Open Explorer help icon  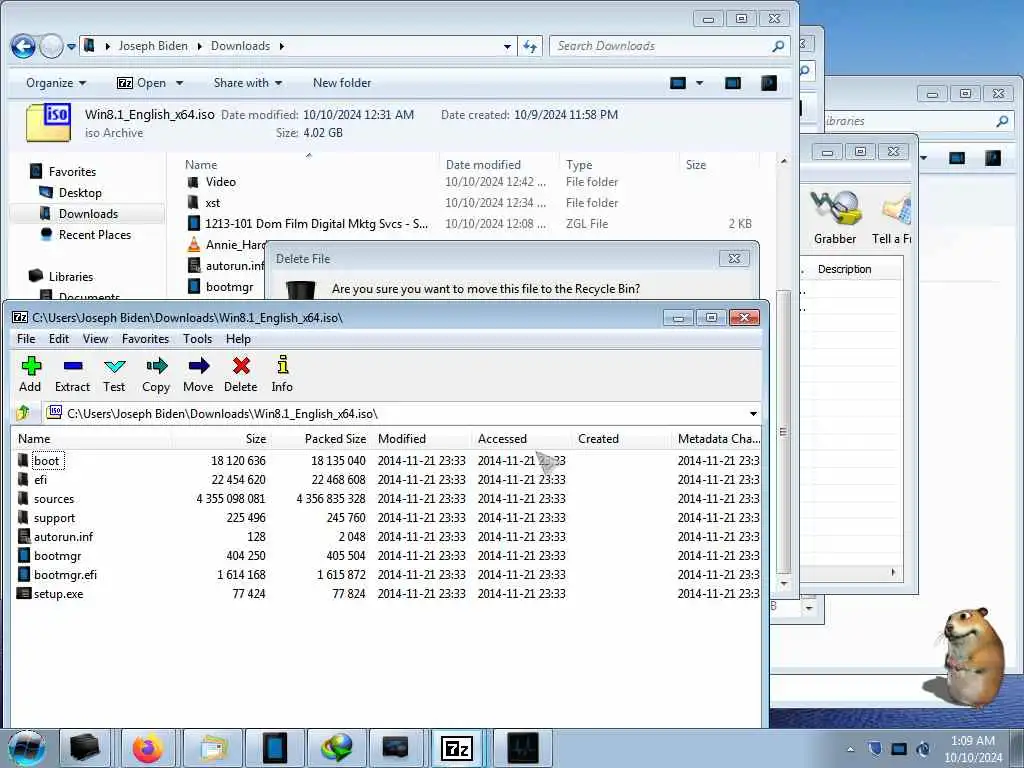click(x=769, y=83)
